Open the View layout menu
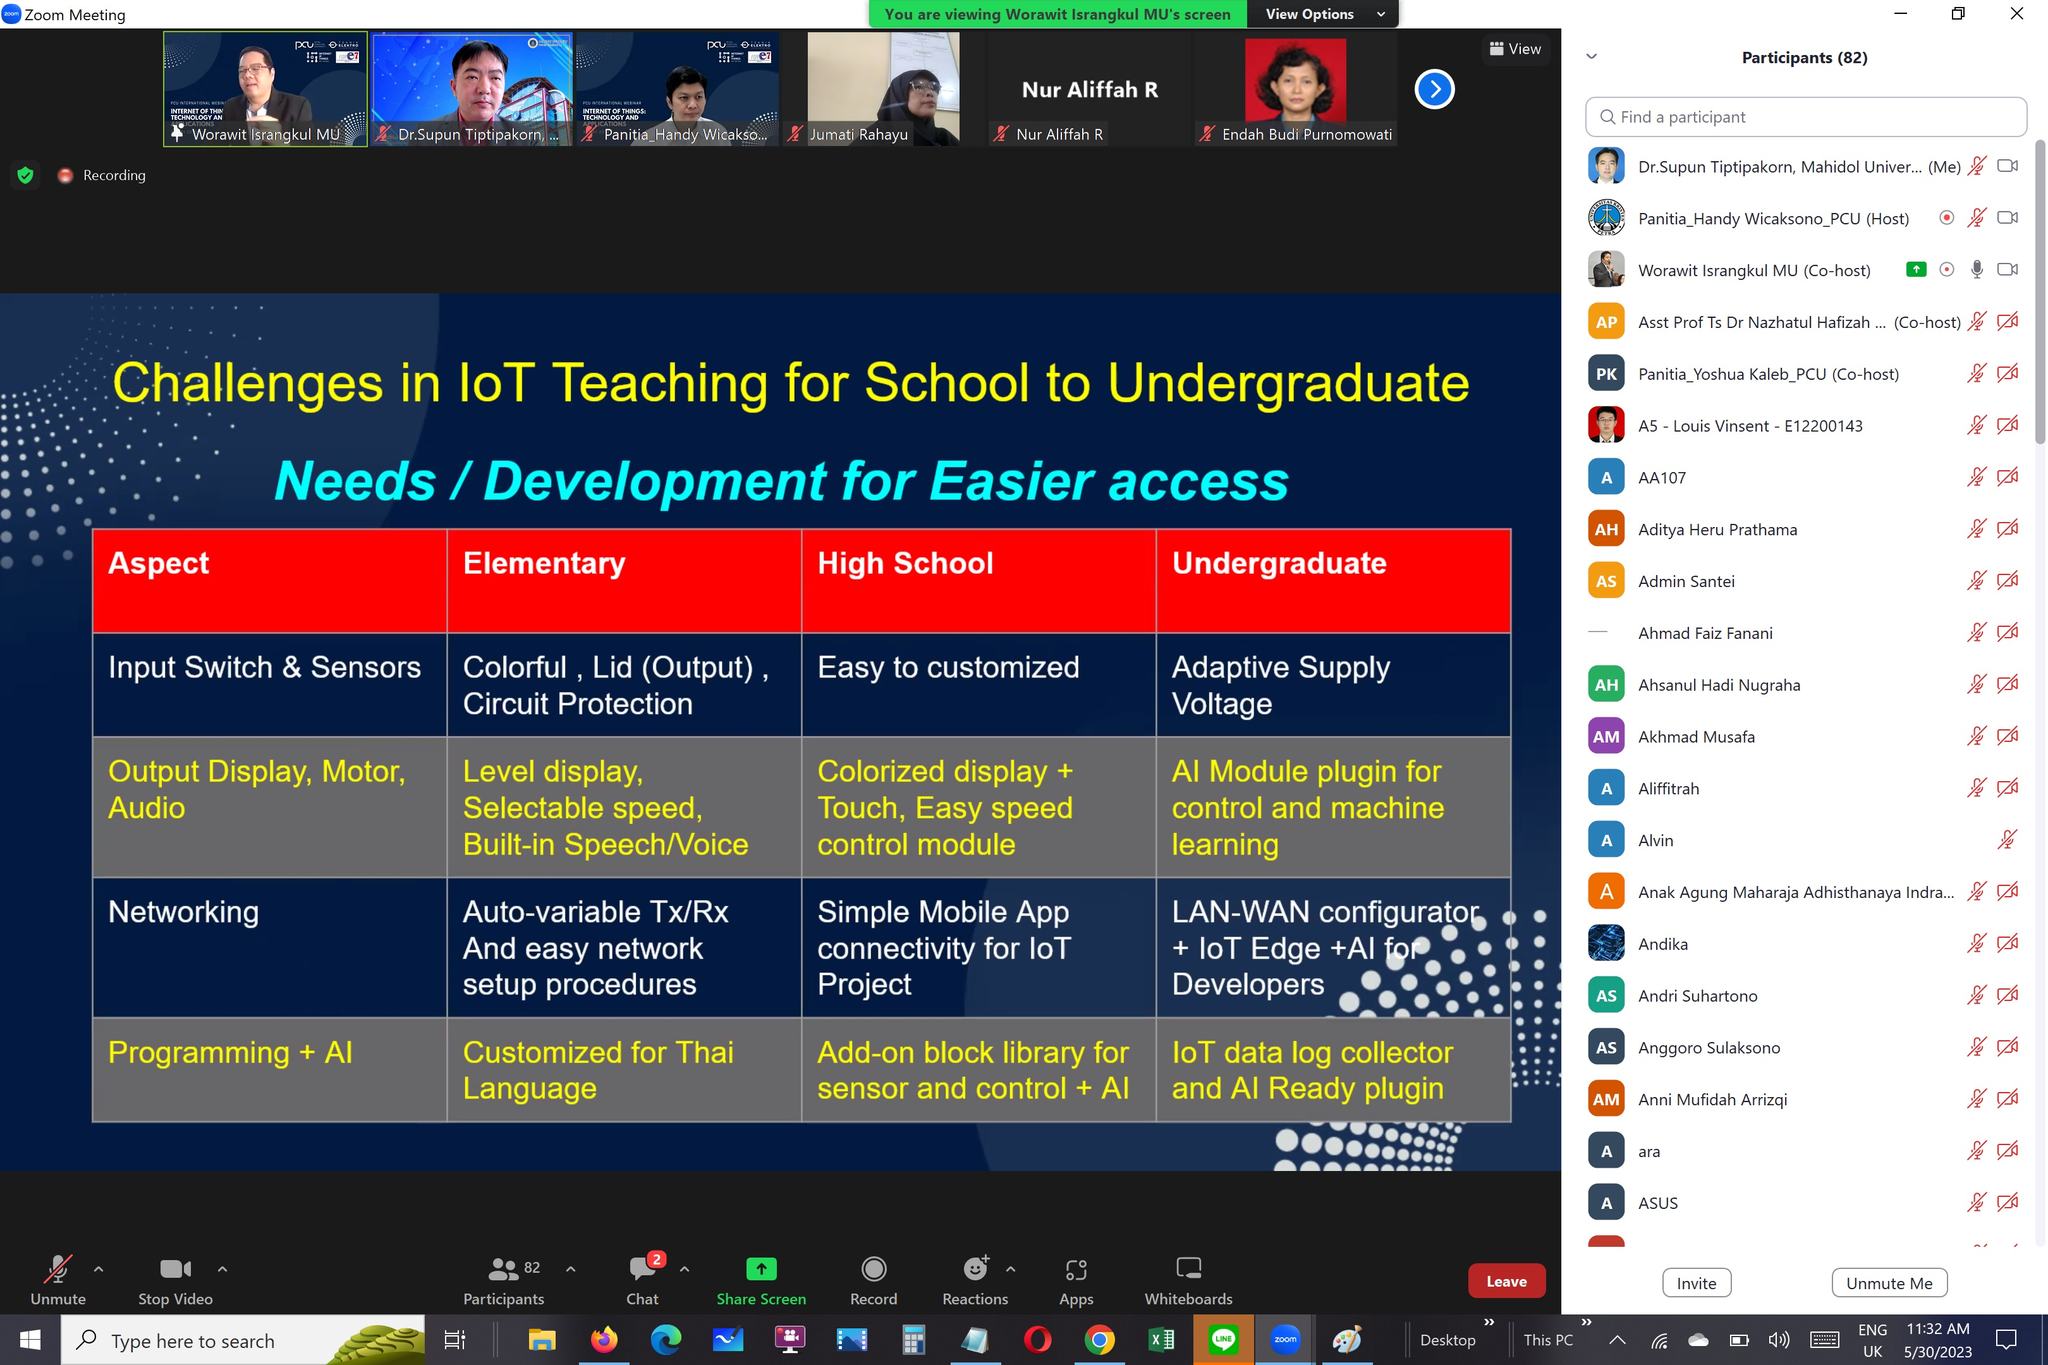The image size is (2048, 1365). pyautogui.click(x=1515, y=49)
